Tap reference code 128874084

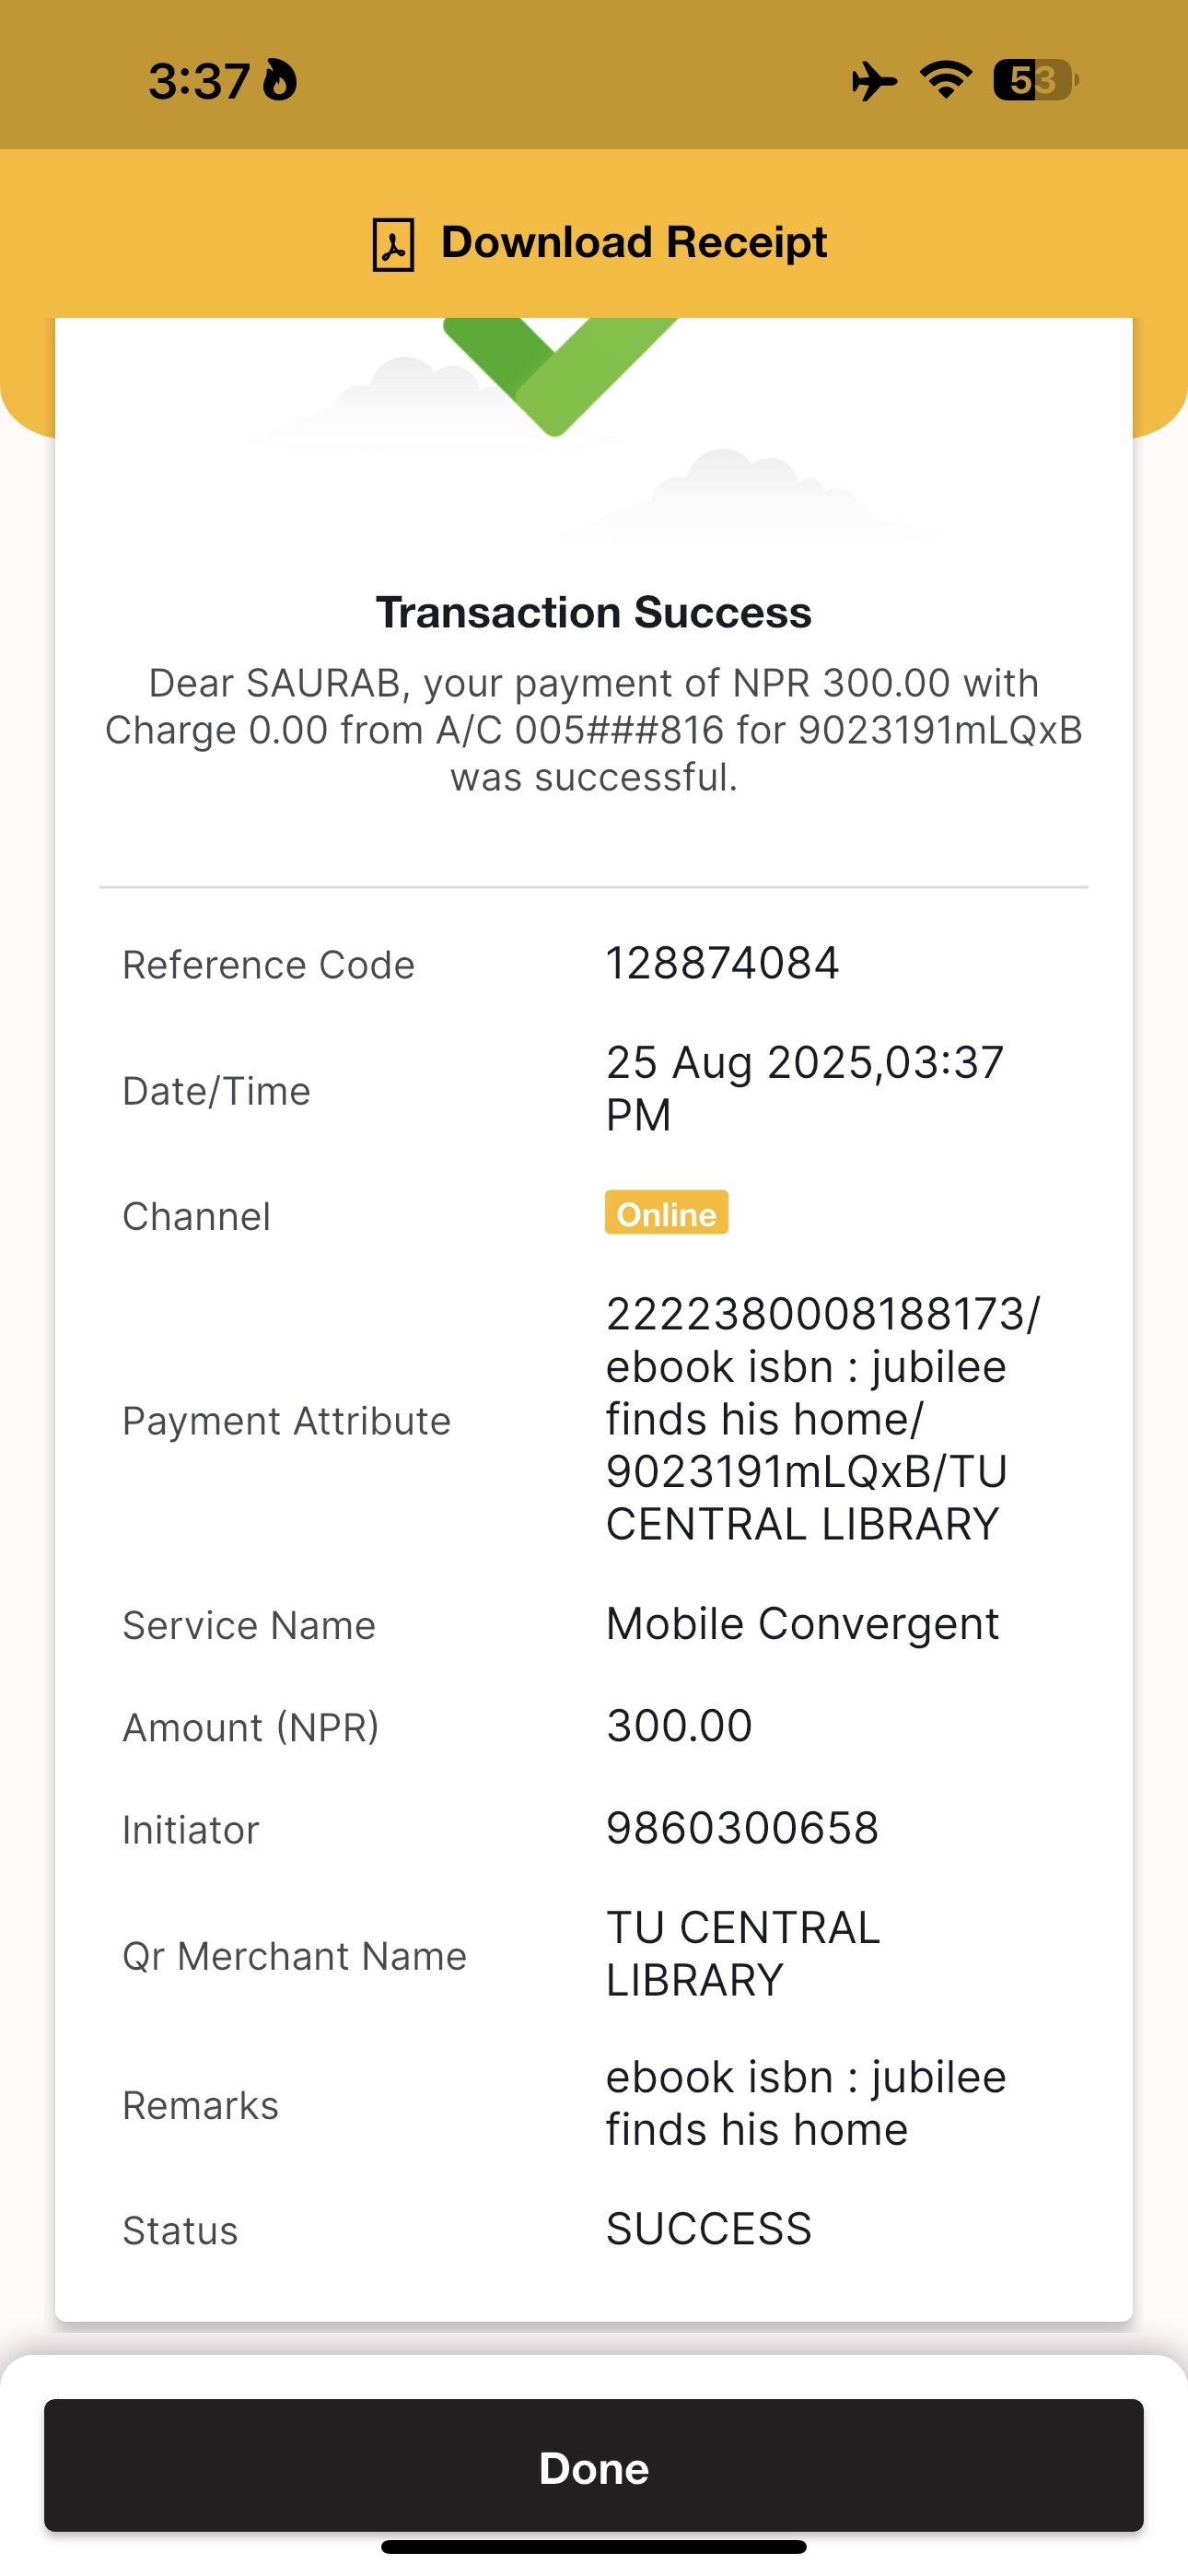pos(722,964)
